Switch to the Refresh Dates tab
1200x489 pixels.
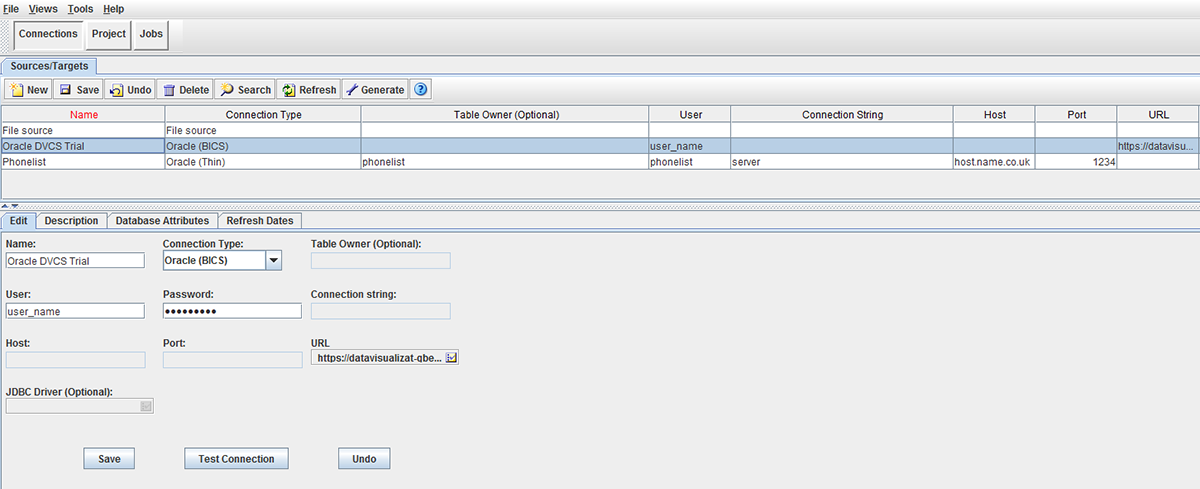point(258,221)
